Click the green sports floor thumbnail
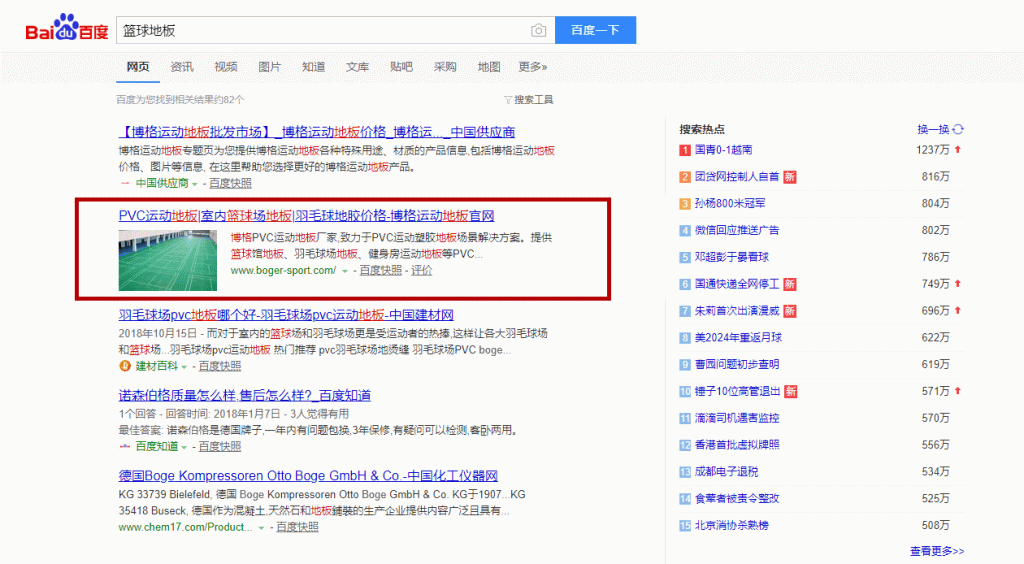This screenshot has width=1024, height=564. [167, 260]
